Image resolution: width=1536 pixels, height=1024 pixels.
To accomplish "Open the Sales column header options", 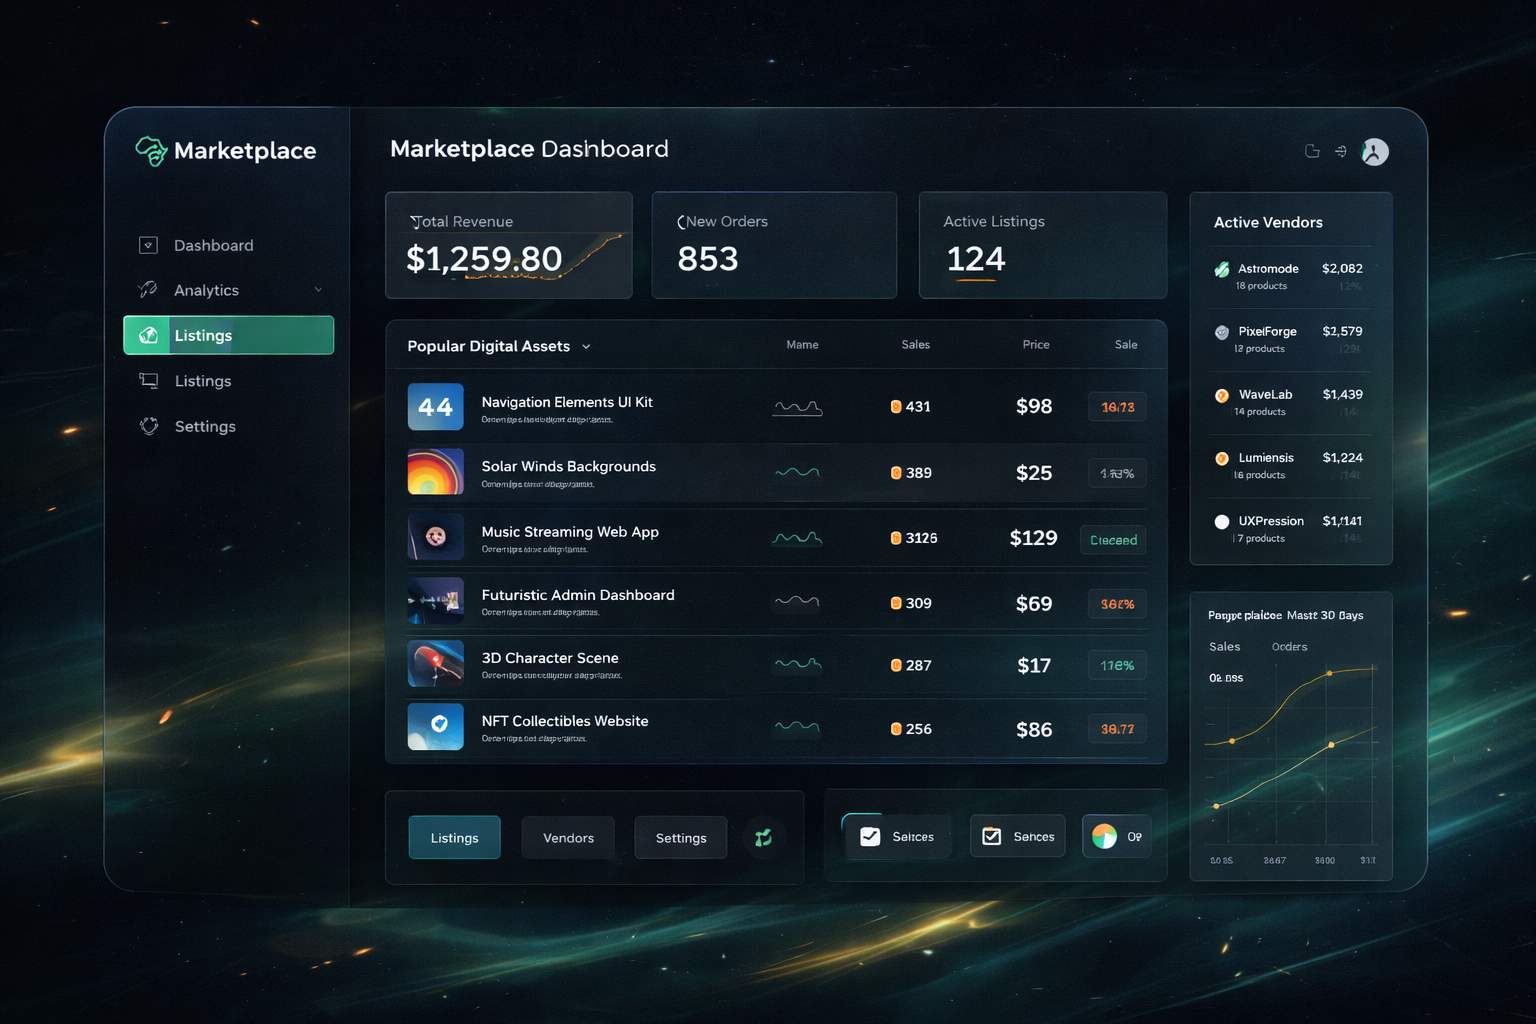I will (914, 344).
